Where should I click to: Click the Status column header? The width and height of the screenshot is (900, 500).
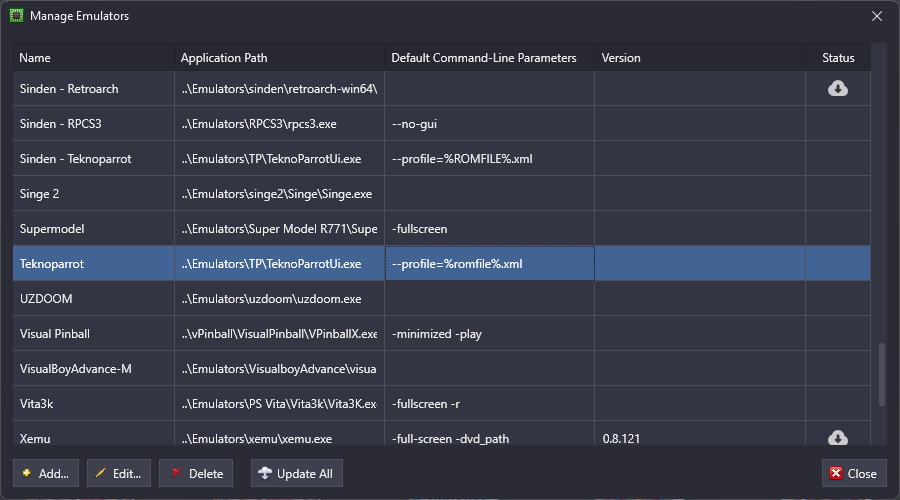[x=838, y=58]
